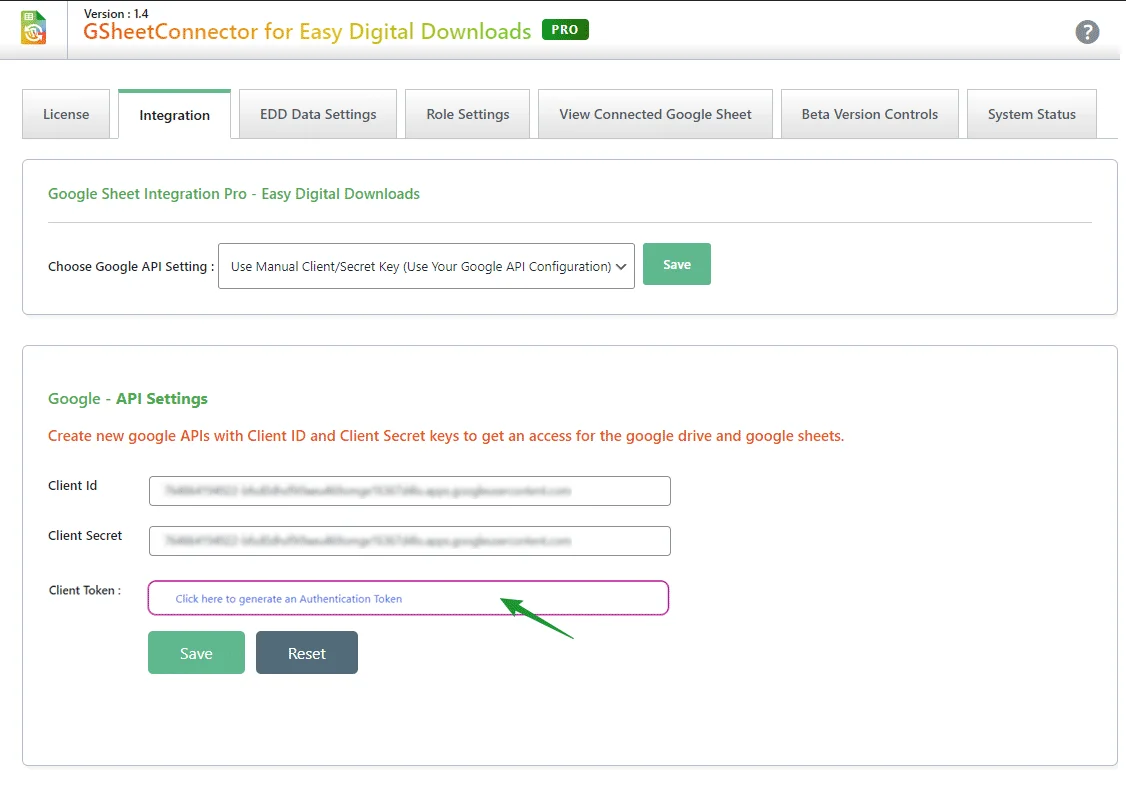Screen dimensions: 1126x793
Task: Open the EDD Data Settings tab
Action: 318,115
